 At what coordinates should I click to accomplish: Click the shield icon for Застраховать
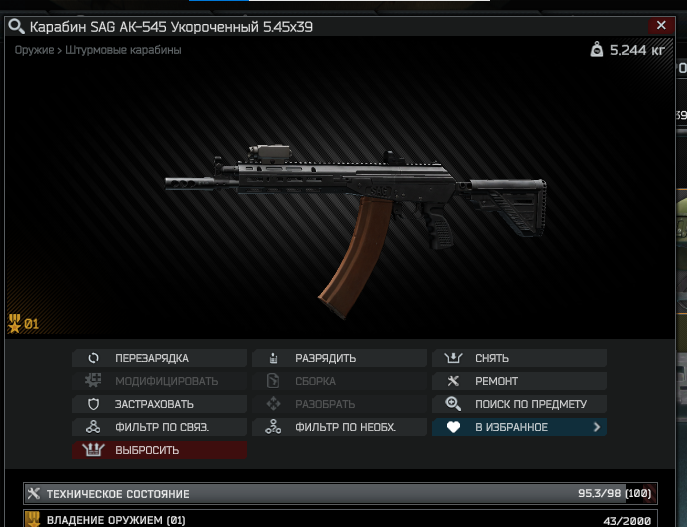[x=93, y=404]
